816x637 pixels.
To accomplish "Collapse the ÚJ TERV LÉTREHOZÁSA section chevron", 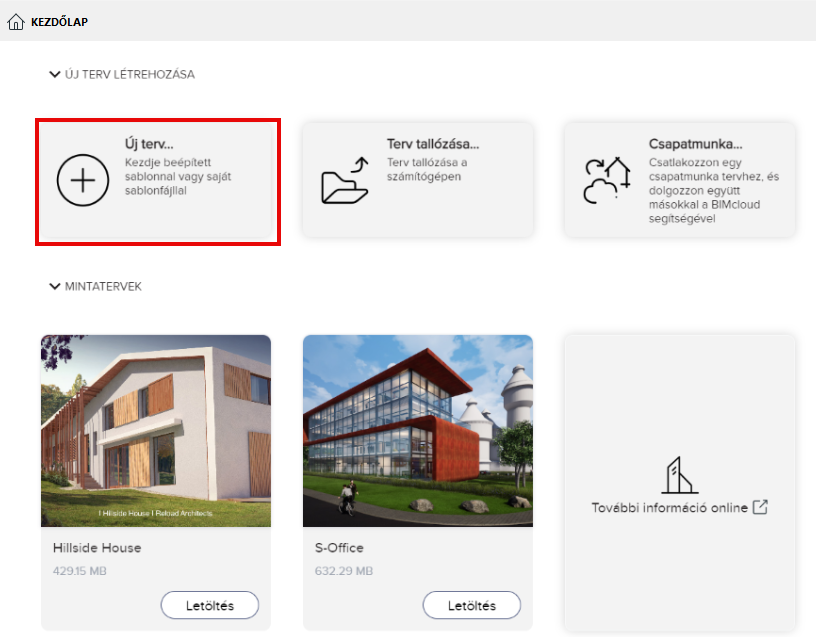I will point(55,74).
